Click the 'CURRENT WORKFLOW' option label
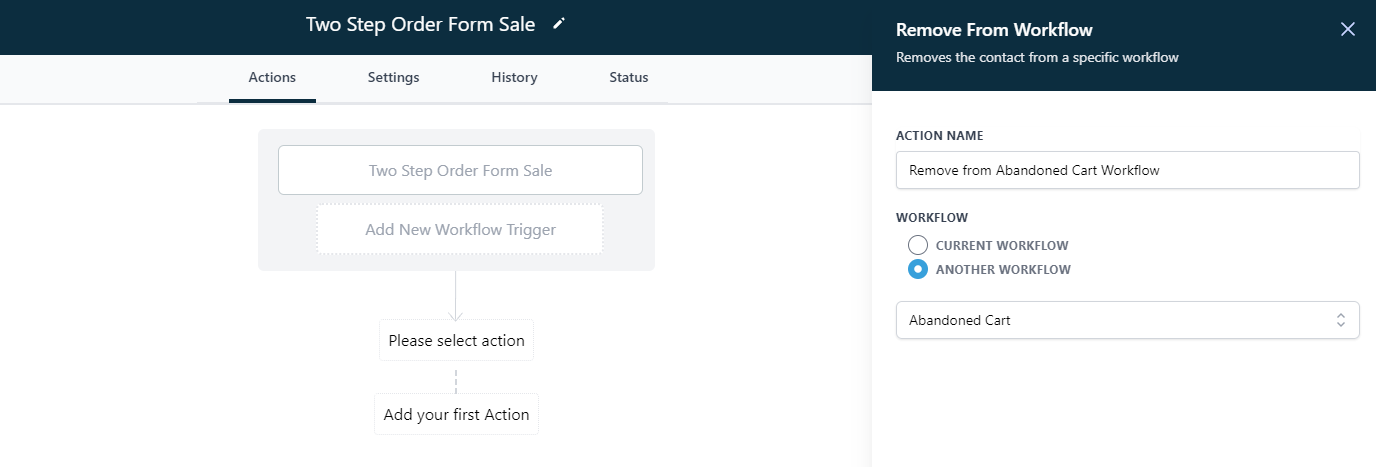Screen dimensions: 1376x467 pos(1002,245)
